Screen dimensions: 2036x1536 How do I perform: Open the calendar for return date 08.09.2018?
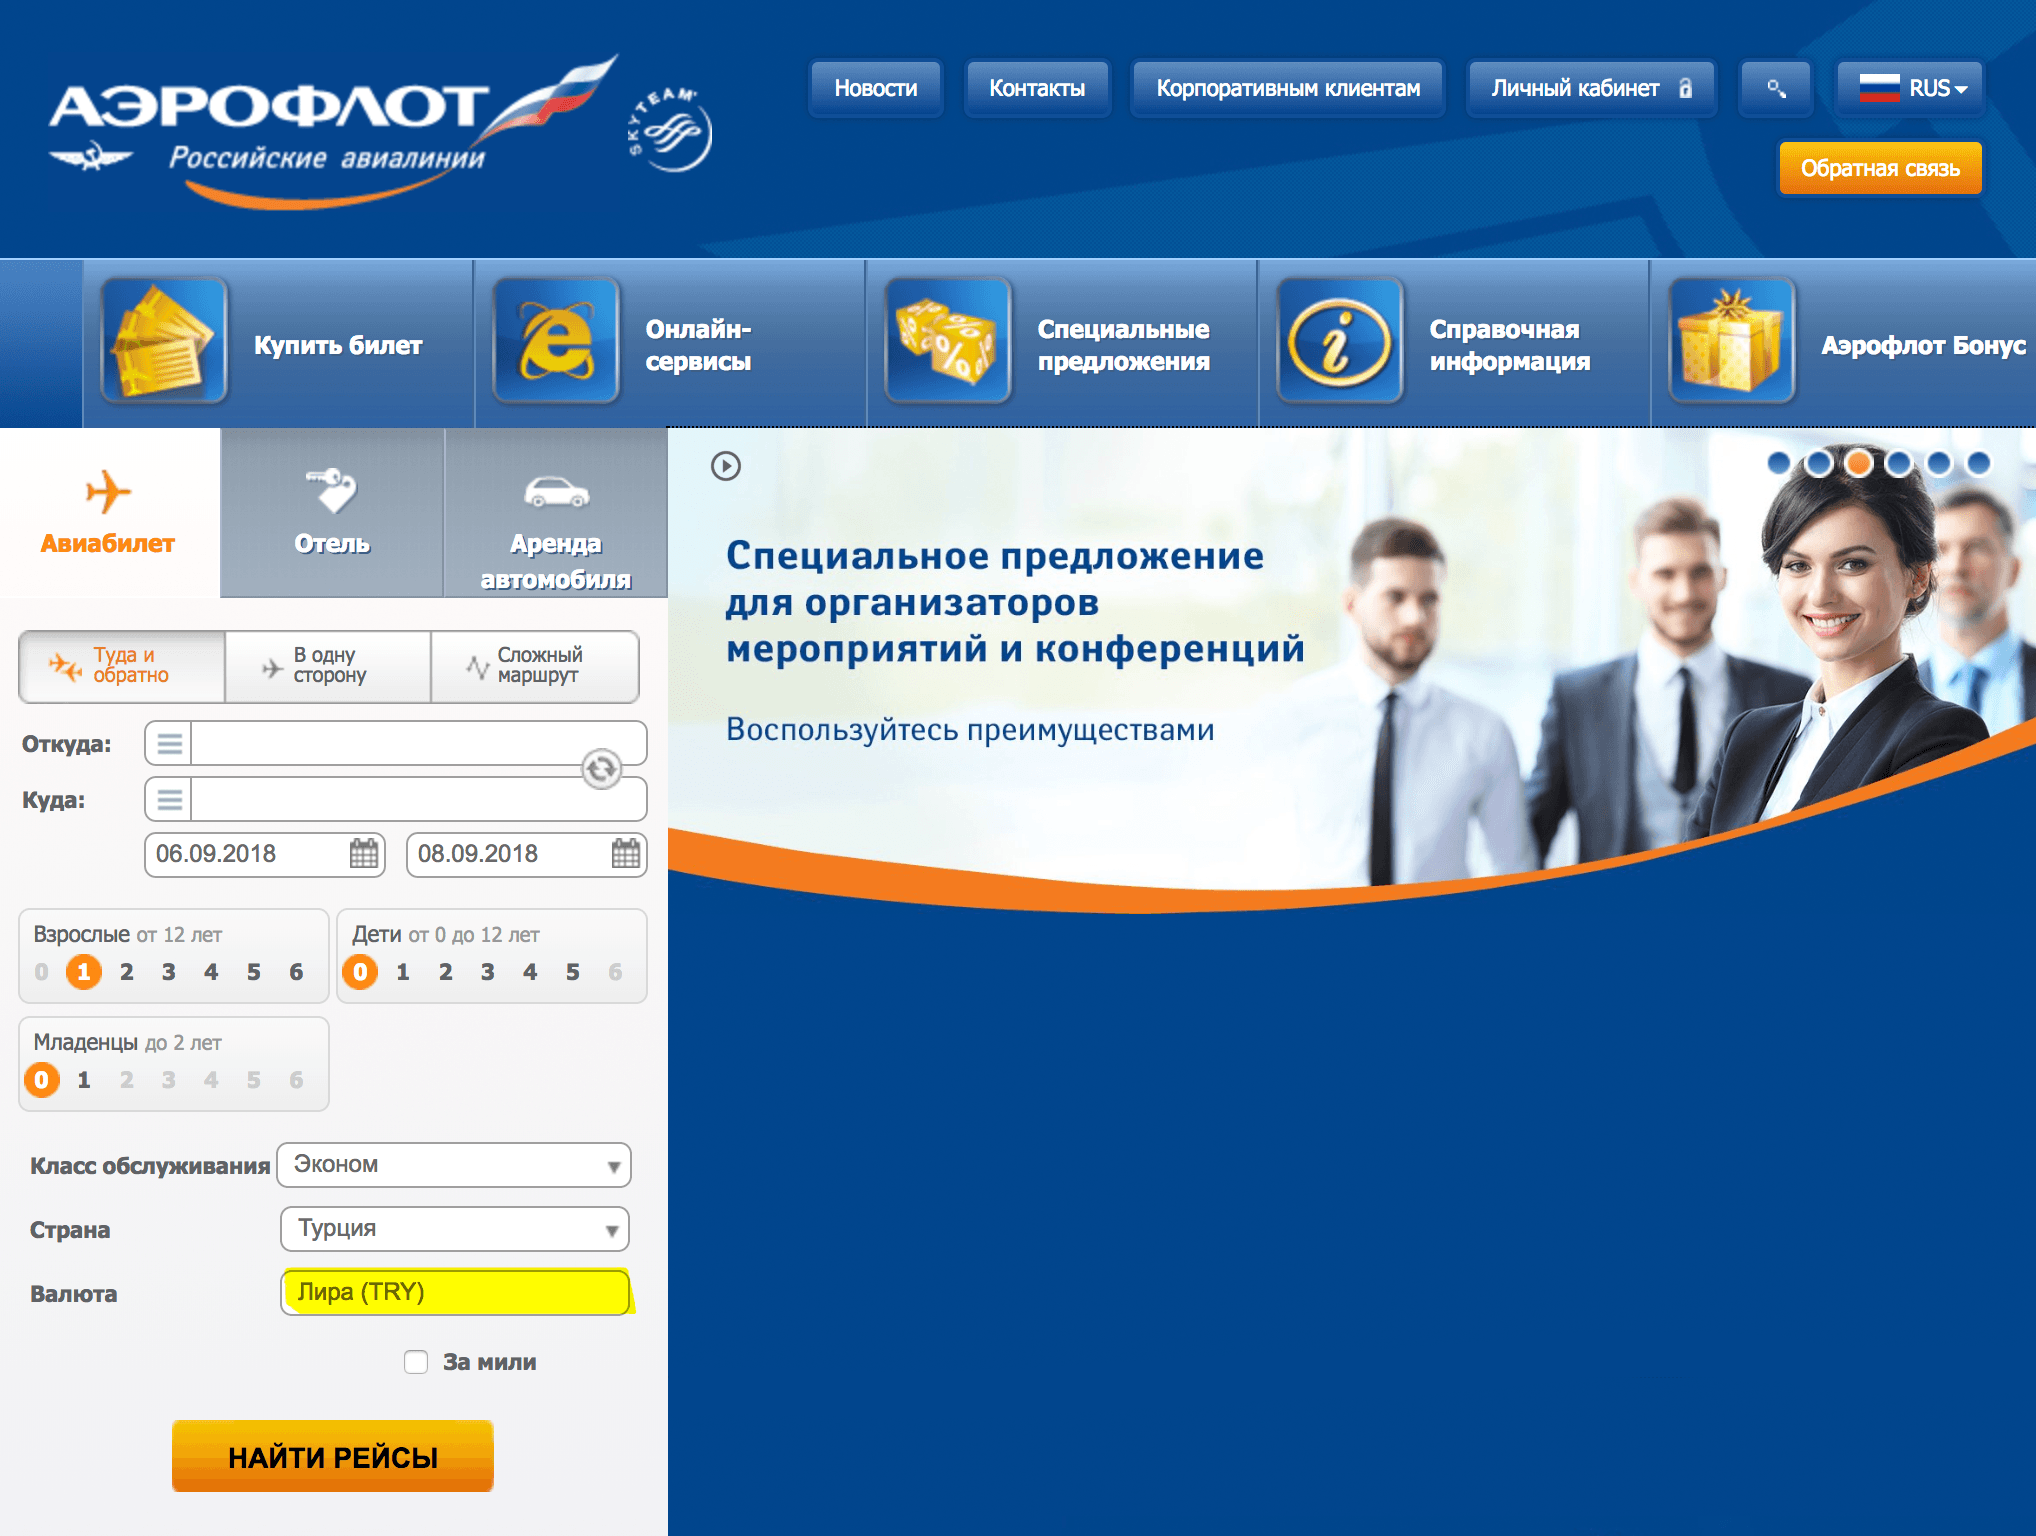click(626, 854)
